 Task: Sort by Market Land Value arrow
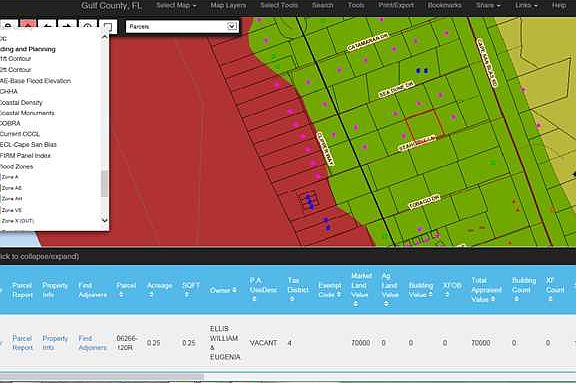click(x=355, y=304)
